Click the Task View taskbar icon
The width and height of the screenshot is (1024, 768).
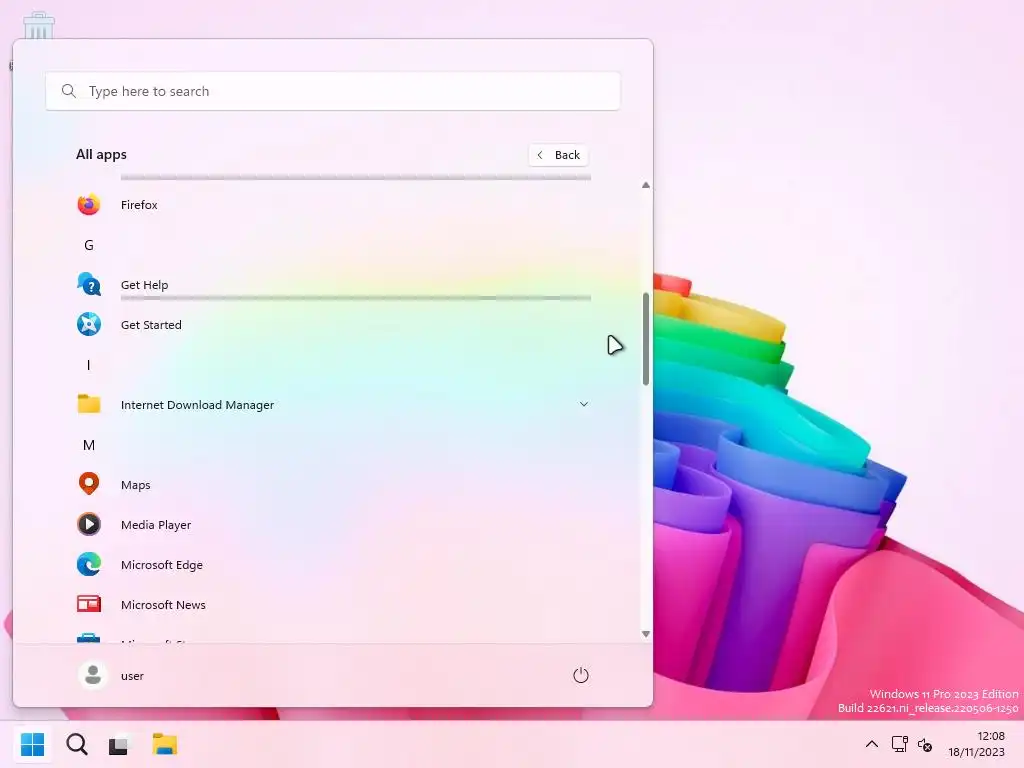tap(118, 745)
